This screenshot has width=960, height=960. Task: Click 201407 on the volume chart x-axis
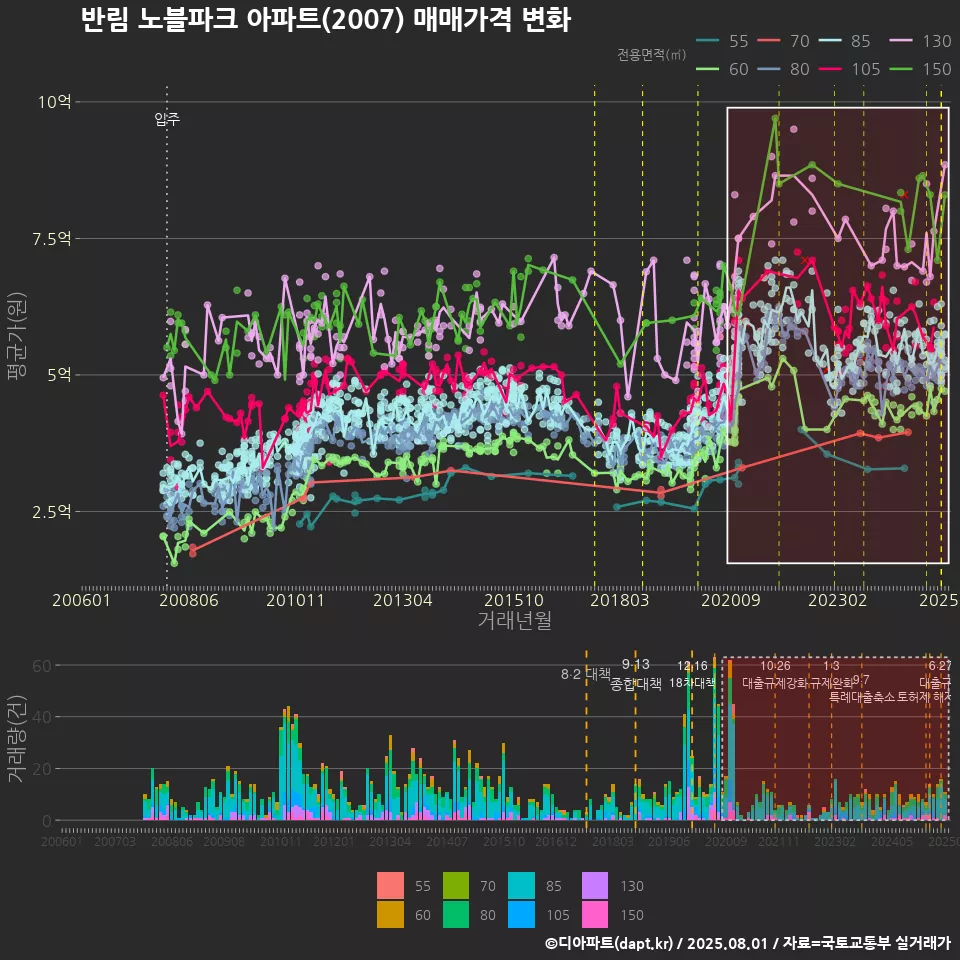tap(446, 841)
